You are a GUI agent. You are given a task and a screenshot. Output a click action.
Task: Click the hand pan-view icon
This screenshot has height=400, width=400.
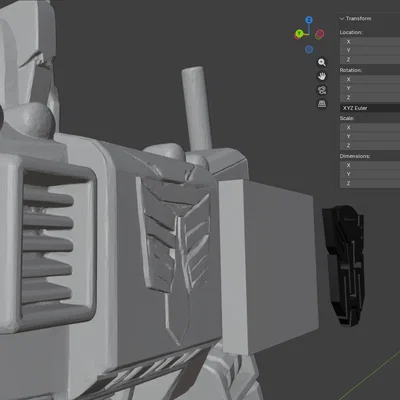coord(322,76)
